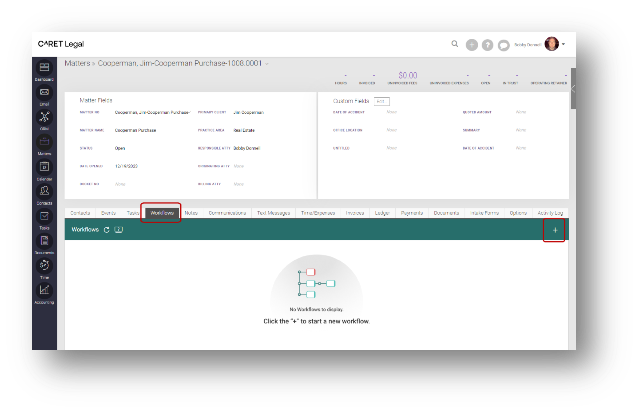Click the search magnifier icon
Image resolution: width=638 pixels, height=412 pixels.
[455, 44]
